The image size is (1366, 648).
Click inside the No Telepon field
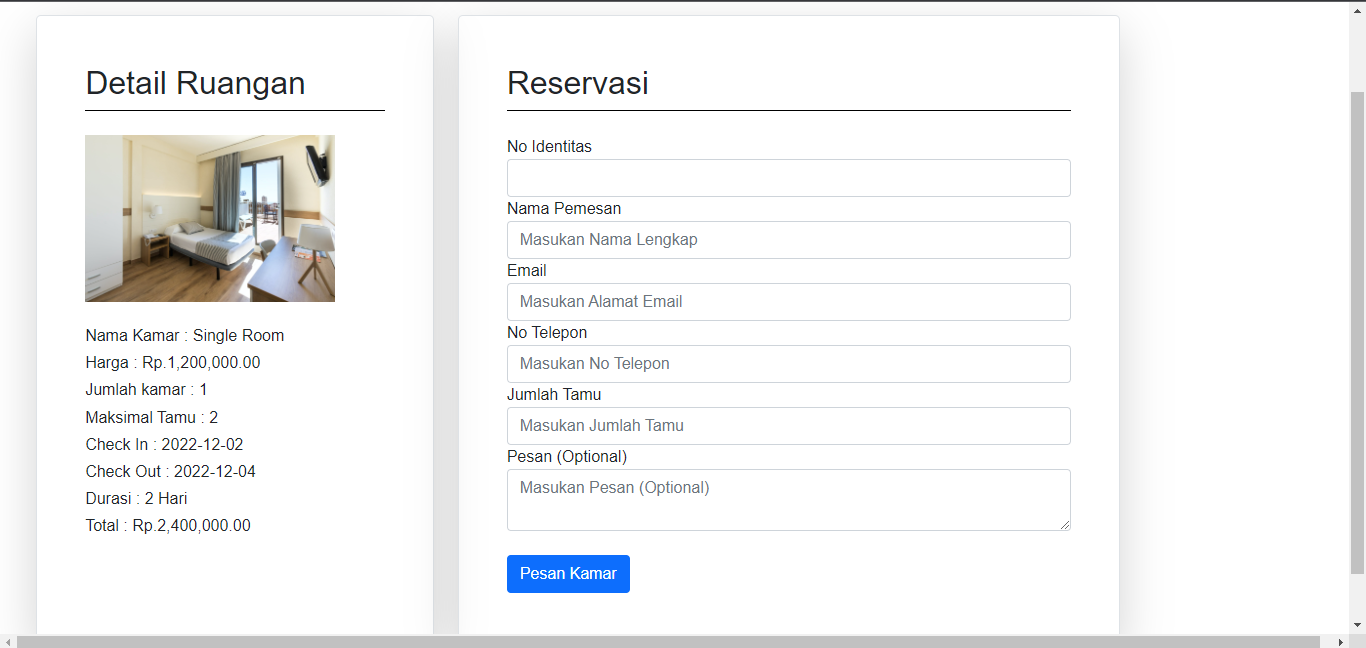788,363
